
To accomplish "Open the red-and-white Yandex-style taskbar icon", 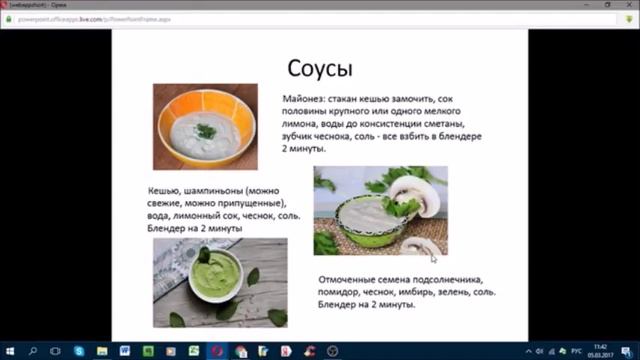I will pyautogui.click(x=286, y=351).
